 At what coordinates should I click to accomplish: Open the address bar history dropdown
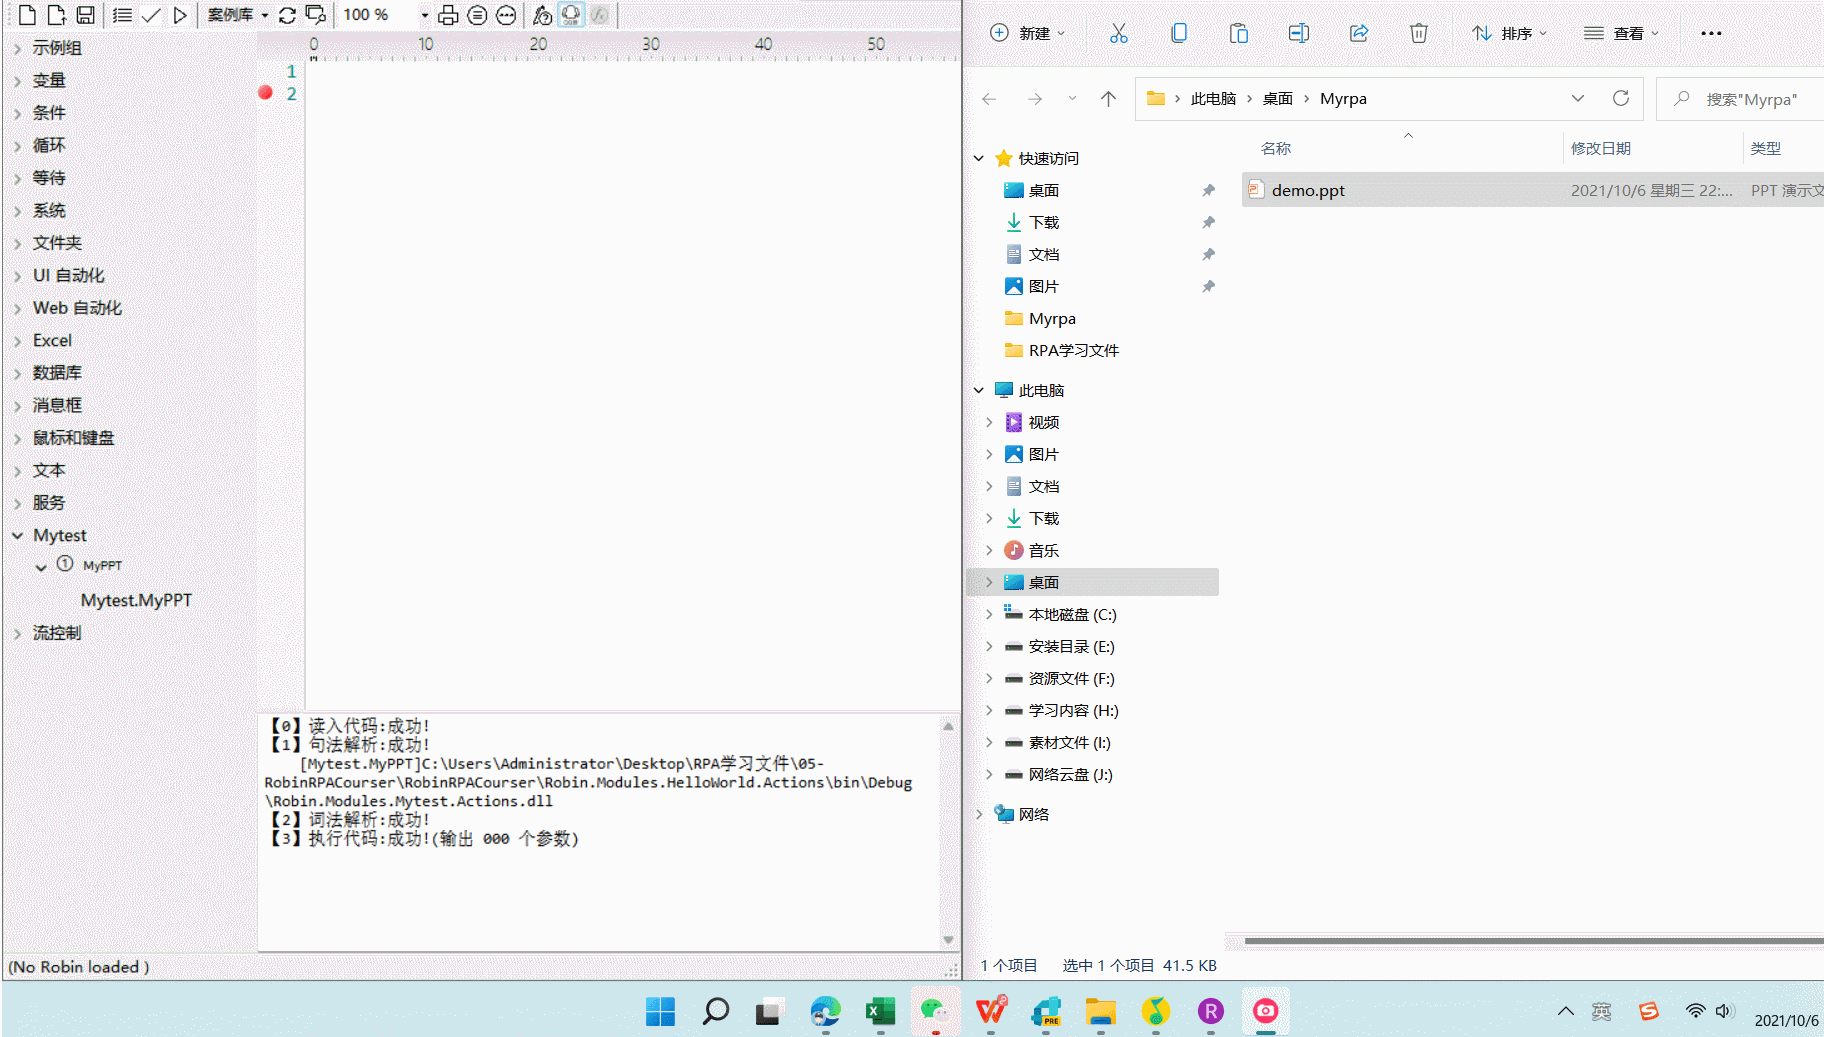pos(1578,98)
